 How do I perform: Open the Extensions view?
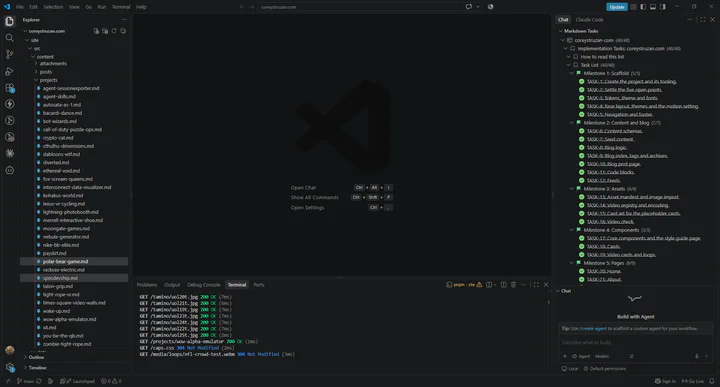10,88
